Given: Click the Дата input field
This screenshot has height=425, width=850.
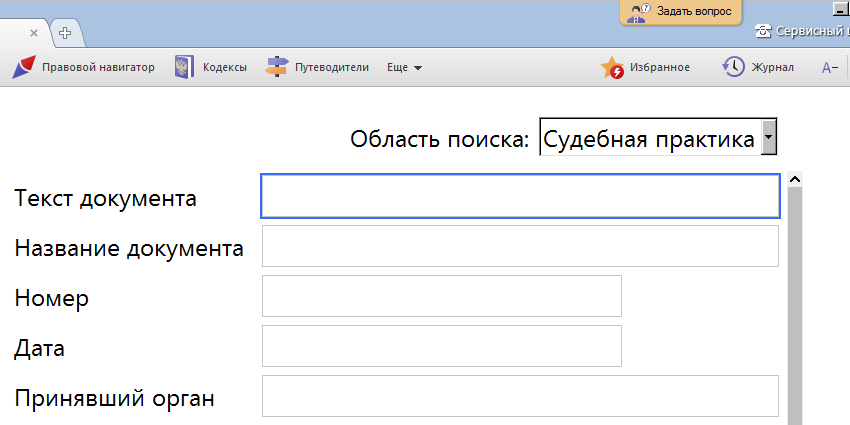Looking at the screenshot, I should (x=441, y=346).
